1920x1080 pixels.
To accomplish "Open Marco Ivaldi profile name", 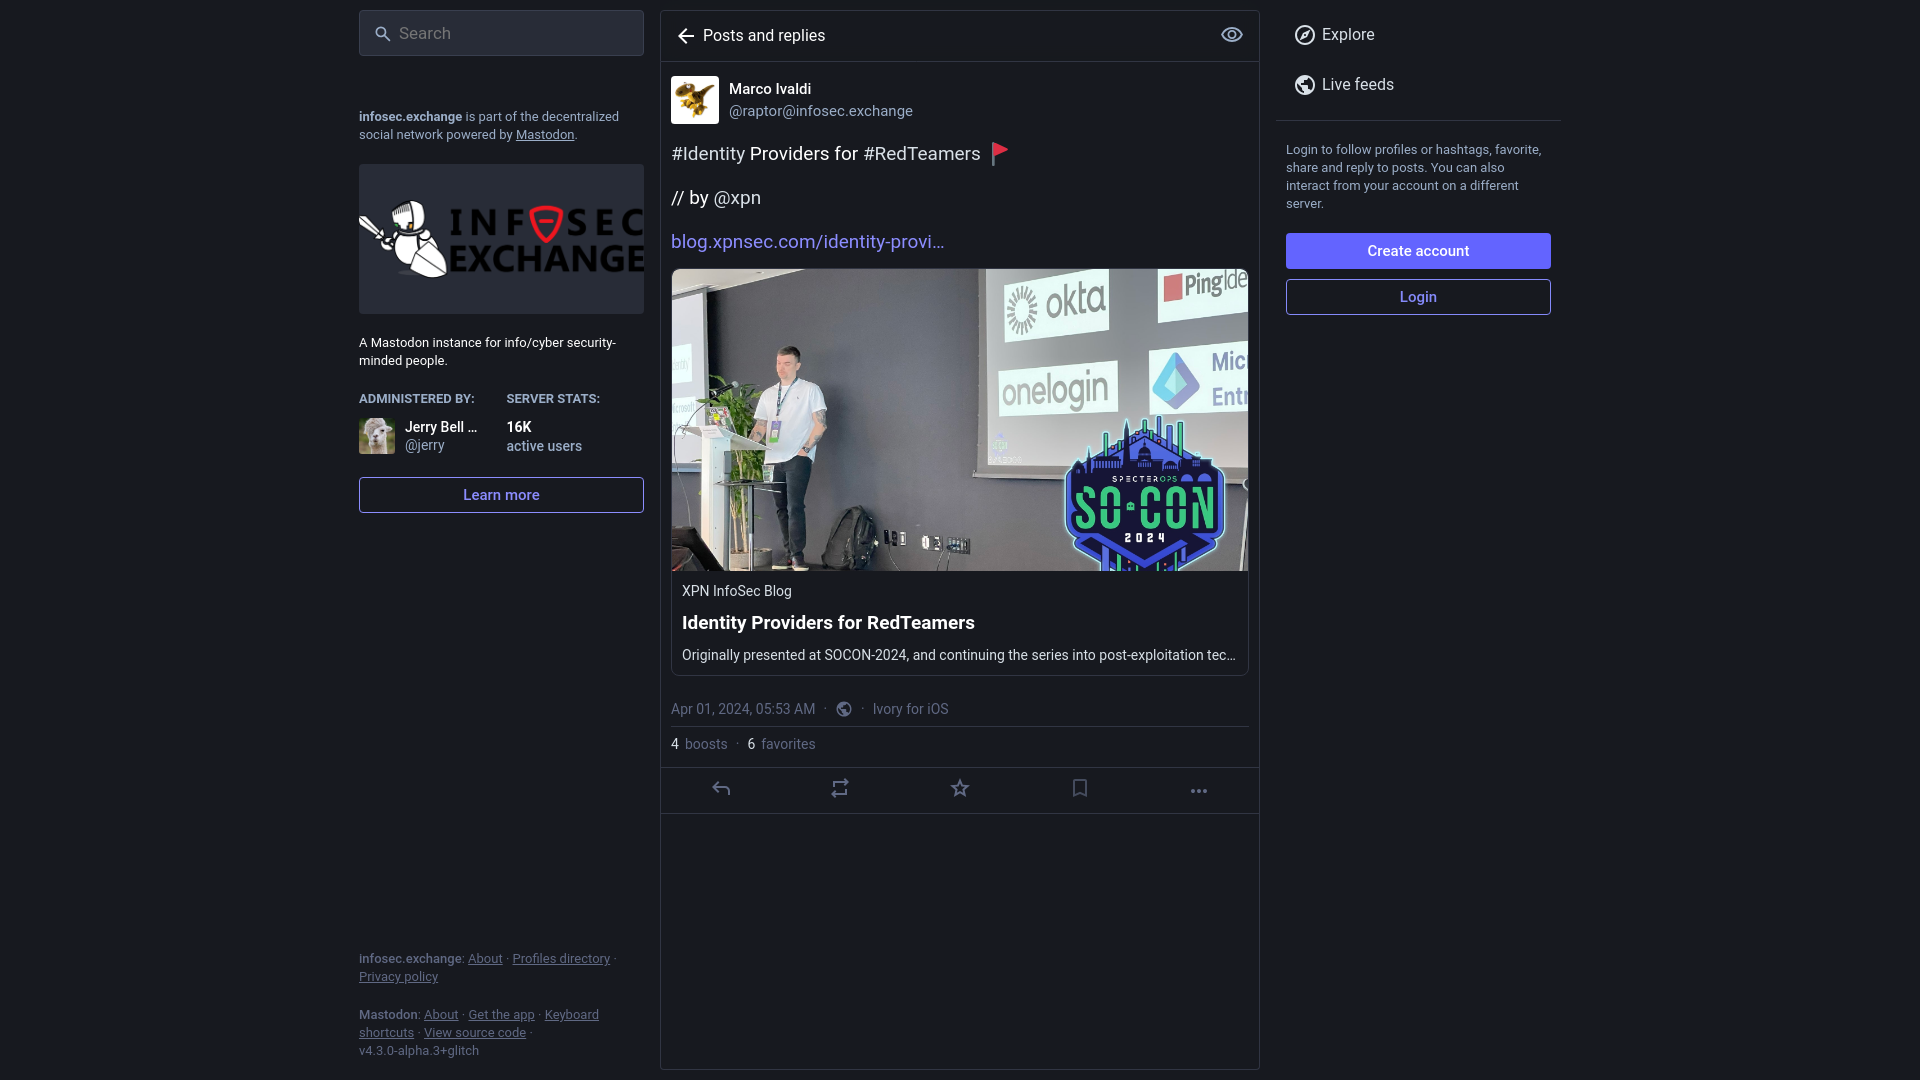I will point(770,89).
